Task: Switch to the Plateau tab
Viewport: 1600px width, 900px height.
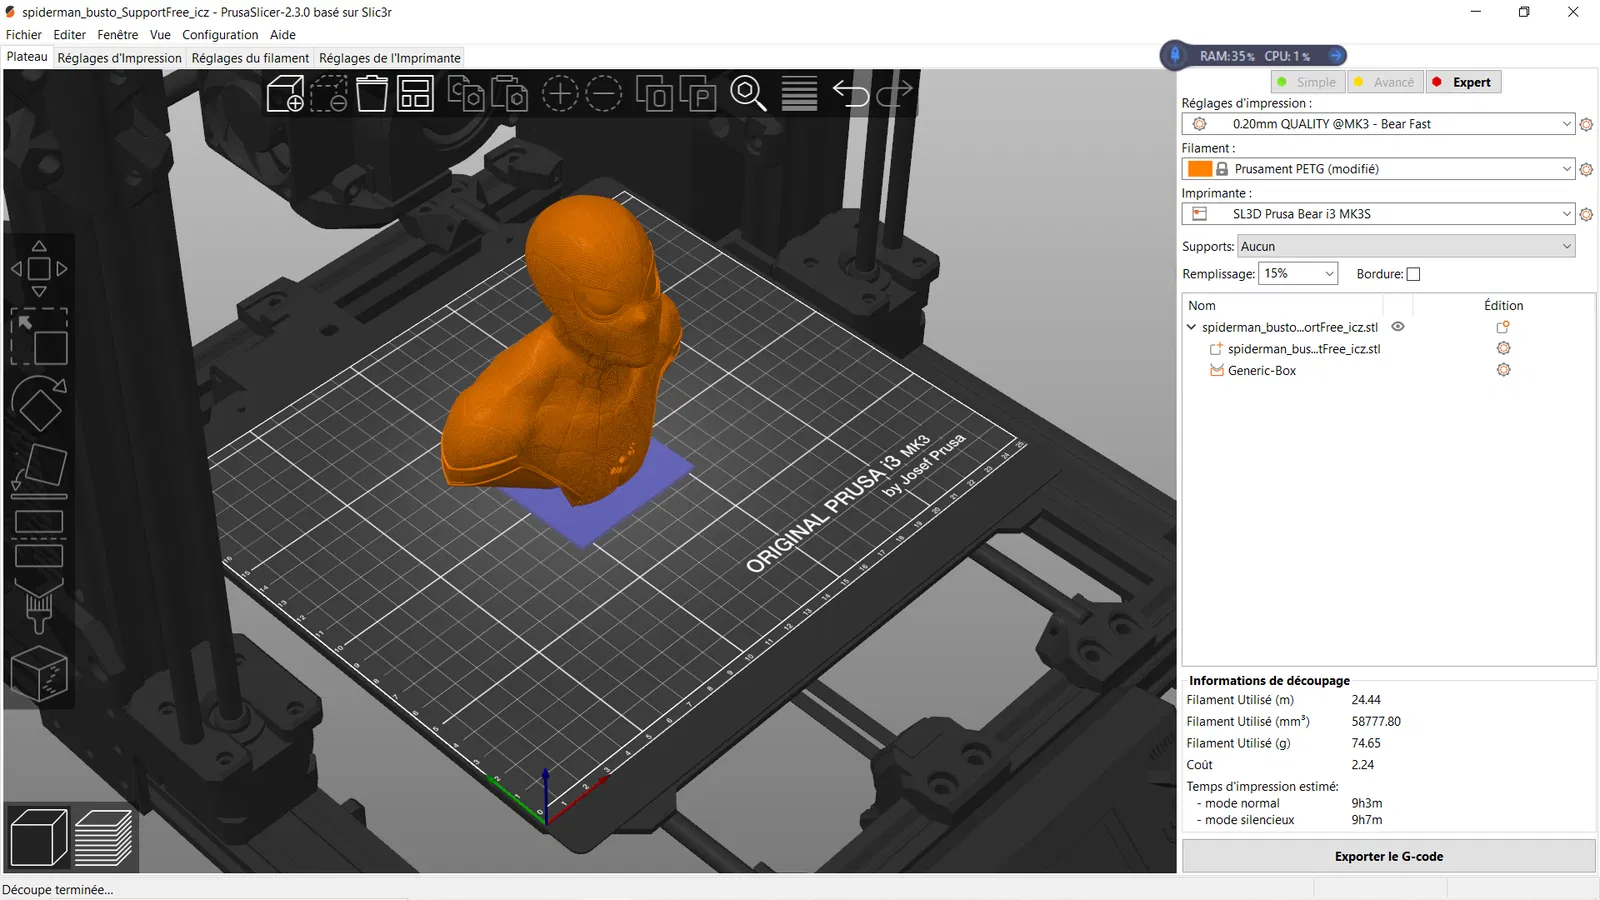Action: [x=27, y=57]
